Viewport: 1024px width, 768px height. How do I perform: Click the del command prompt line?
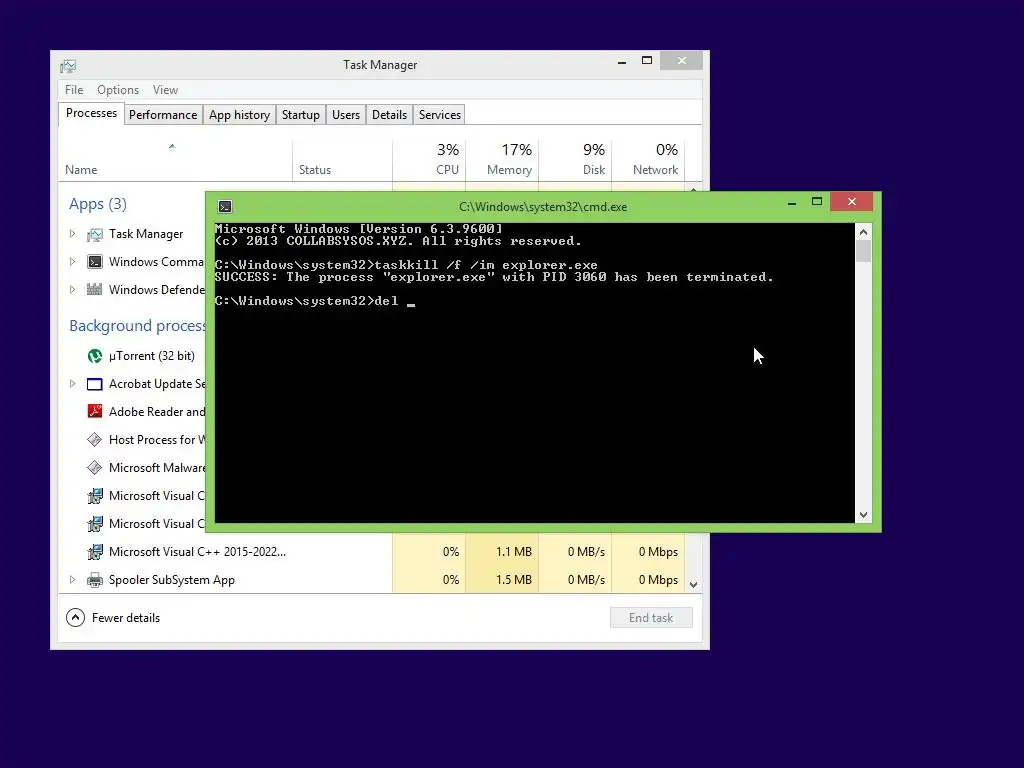[x=315, y=301]
